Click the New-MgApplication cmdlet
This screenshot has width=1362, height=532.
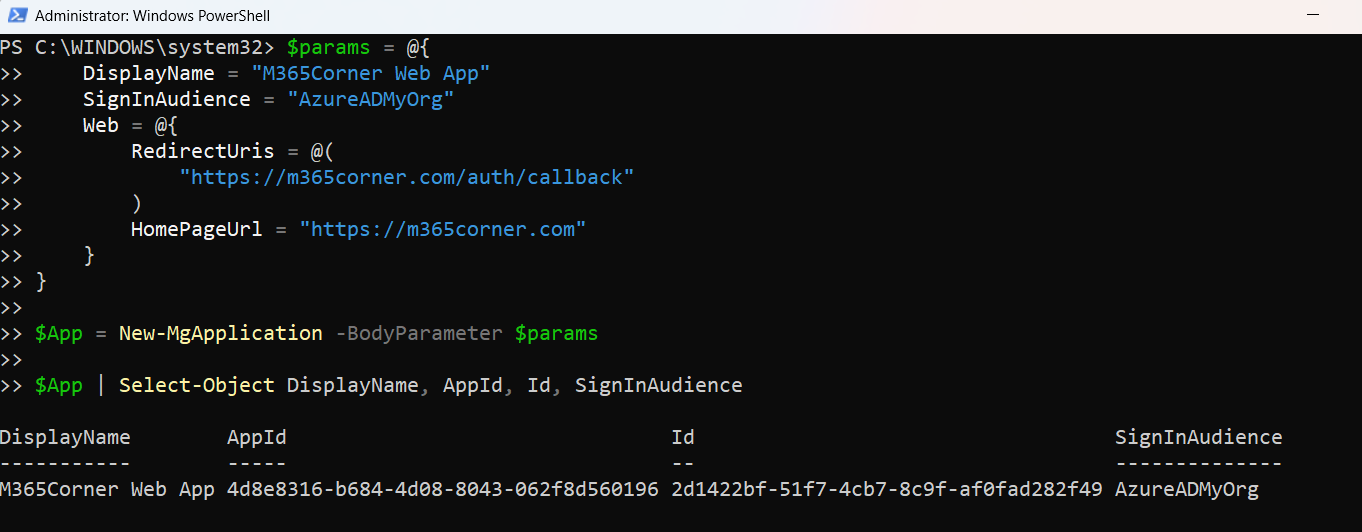tap(221, 333)
